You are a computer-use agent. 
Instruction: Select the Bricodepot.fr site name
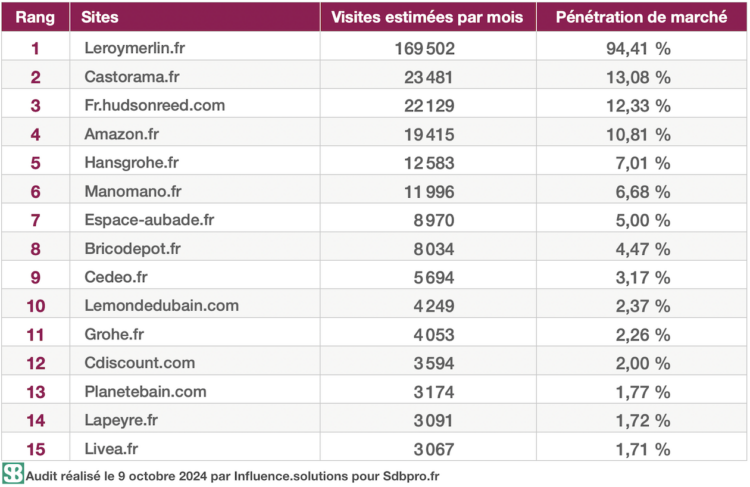(134, 248)
